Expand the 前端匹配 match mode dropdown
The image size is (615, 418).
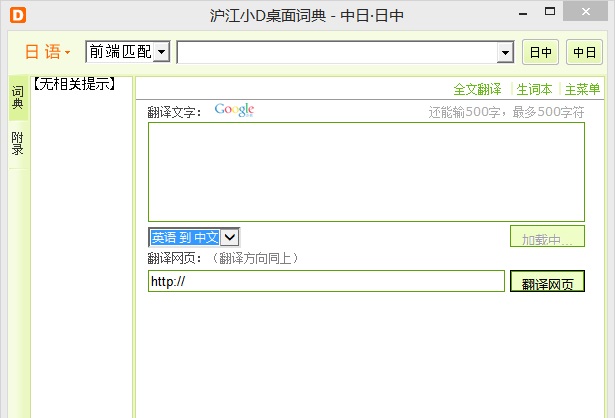tap(161, 52)
